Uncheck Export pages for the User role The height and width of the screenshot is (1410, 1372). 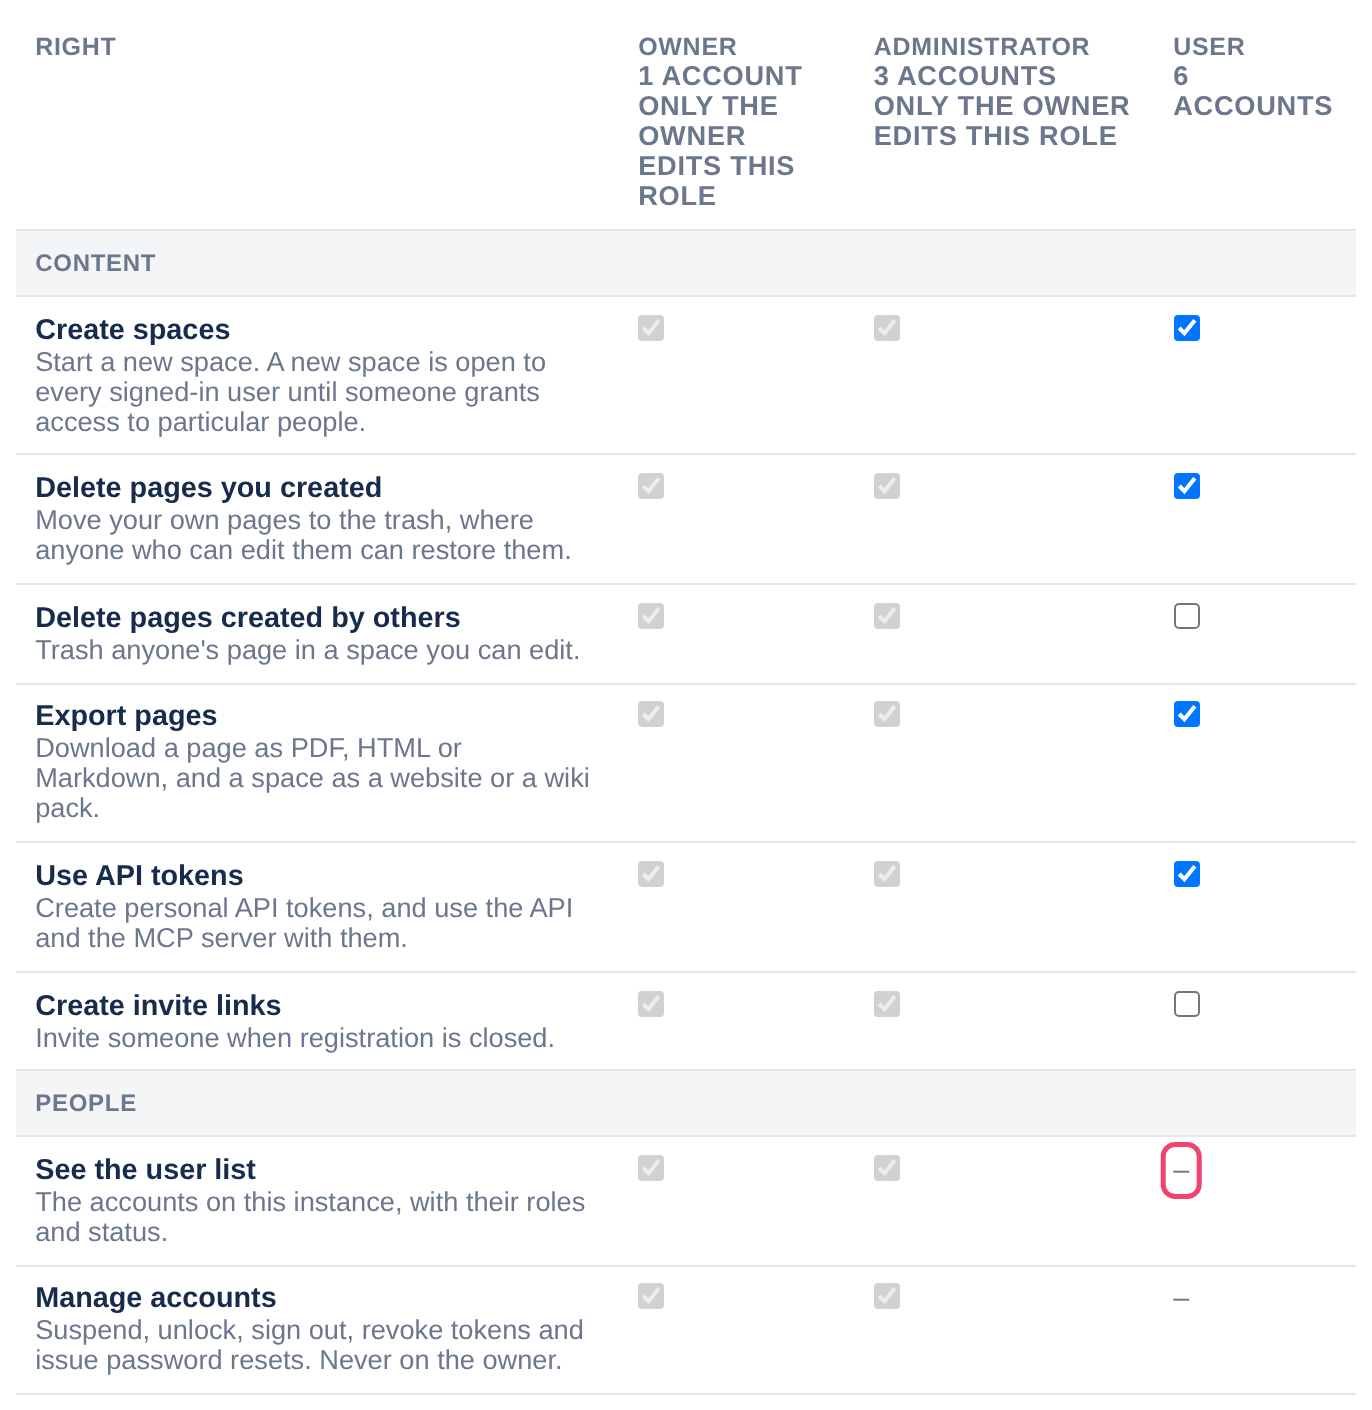tap(1186, 714)
